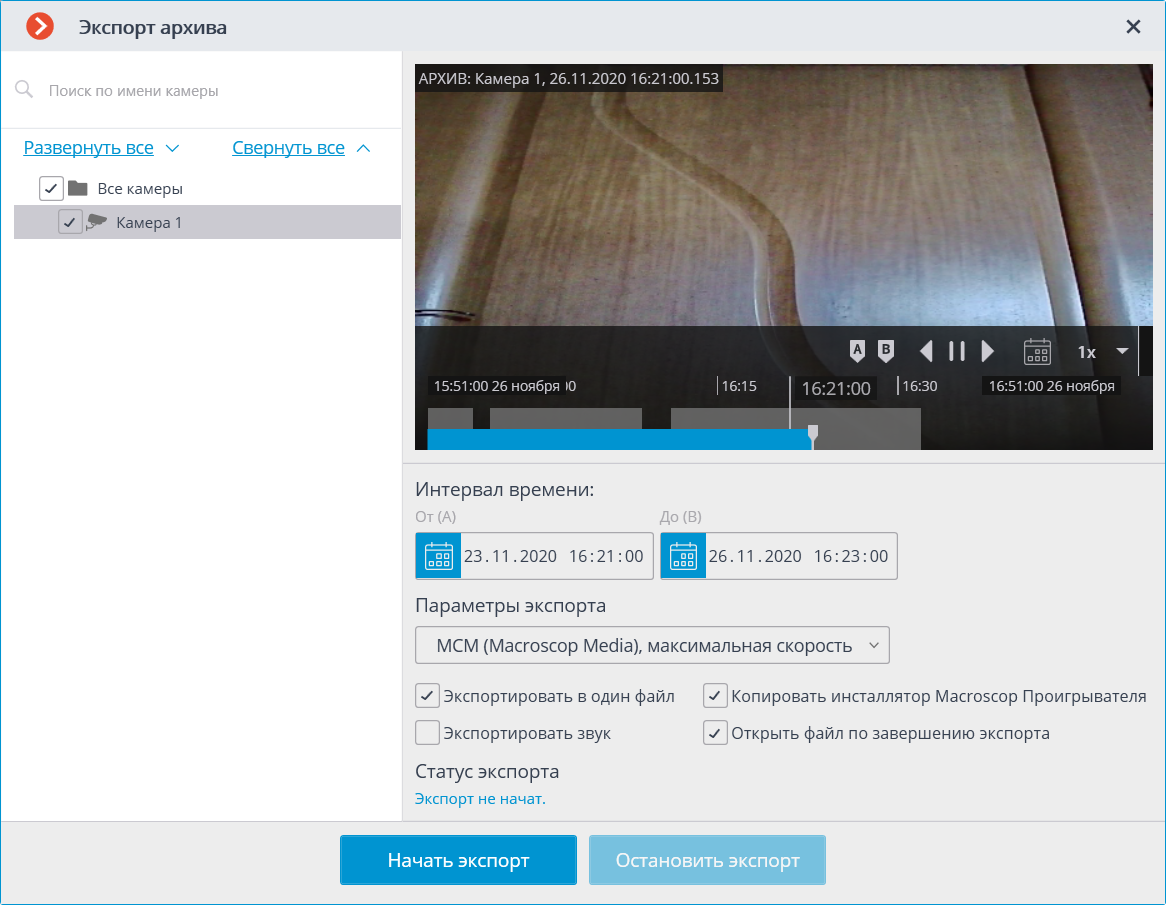This screenshot has height=905, width=1166.
Task: Play archive backward
Action: (x=926, y=351)
